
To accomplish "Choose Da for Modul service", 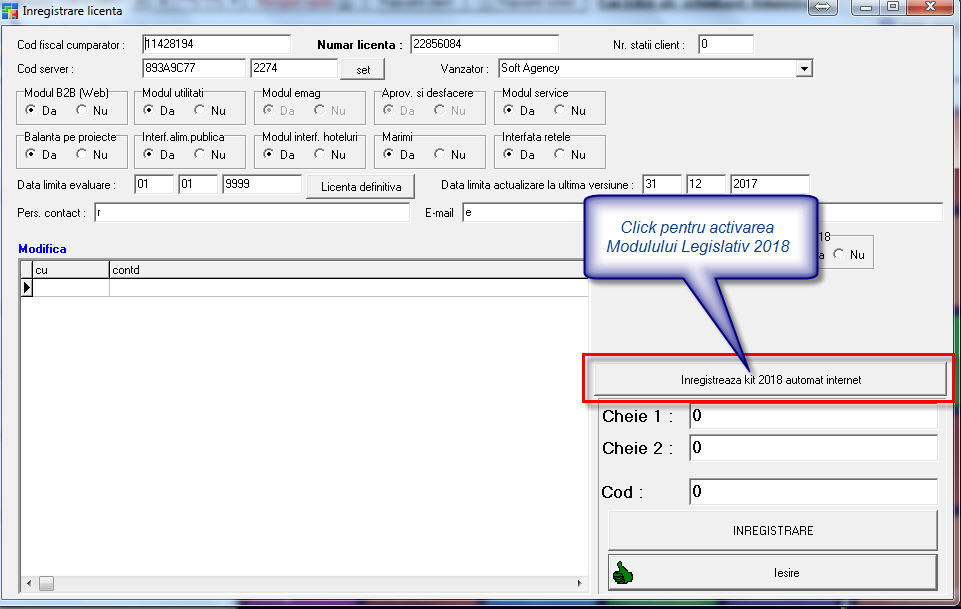I will [510, 111].
